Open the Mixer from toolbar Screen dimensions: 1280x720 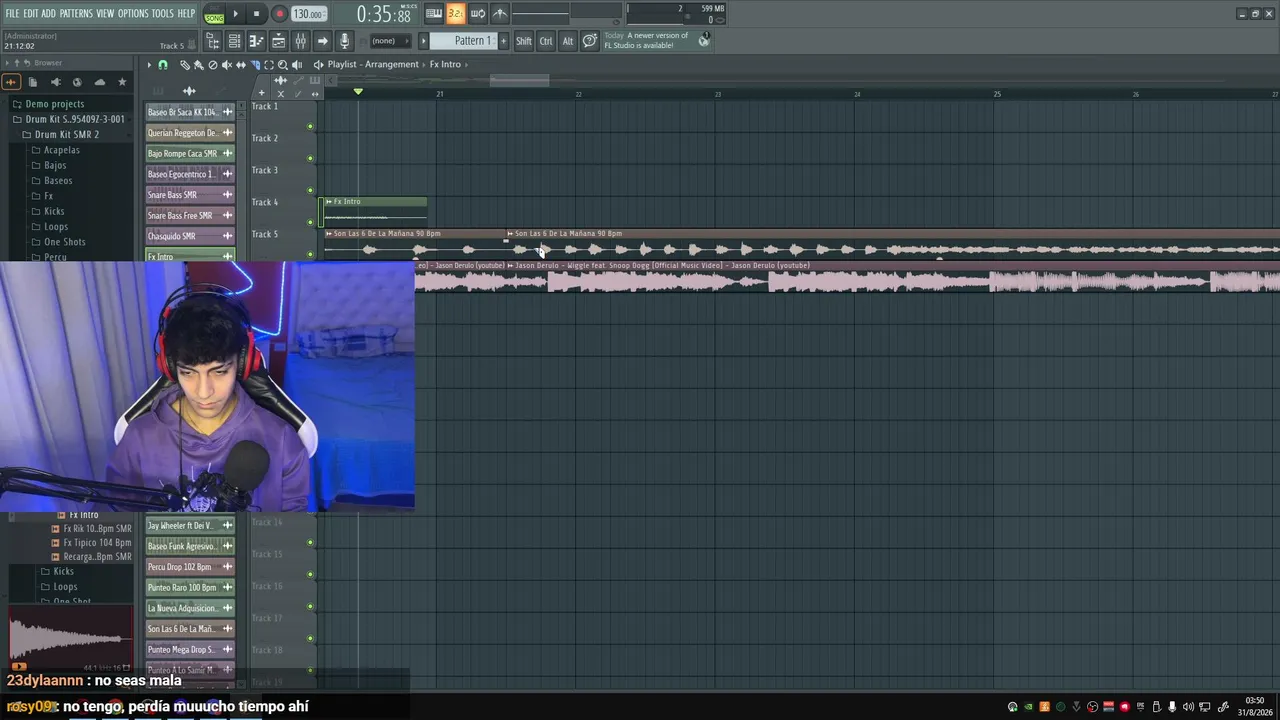pos(300,41)
